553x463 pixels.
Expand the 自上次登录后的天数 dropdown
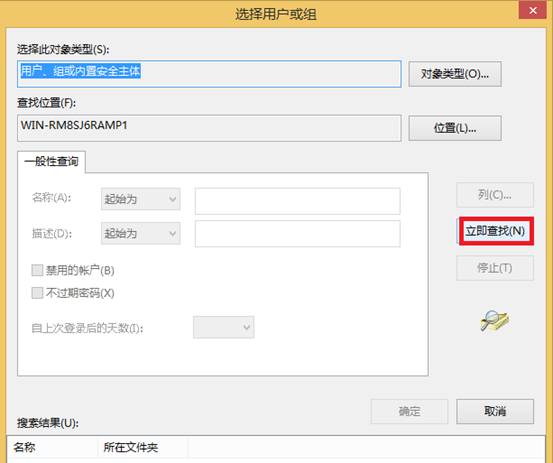click(224, 327)
